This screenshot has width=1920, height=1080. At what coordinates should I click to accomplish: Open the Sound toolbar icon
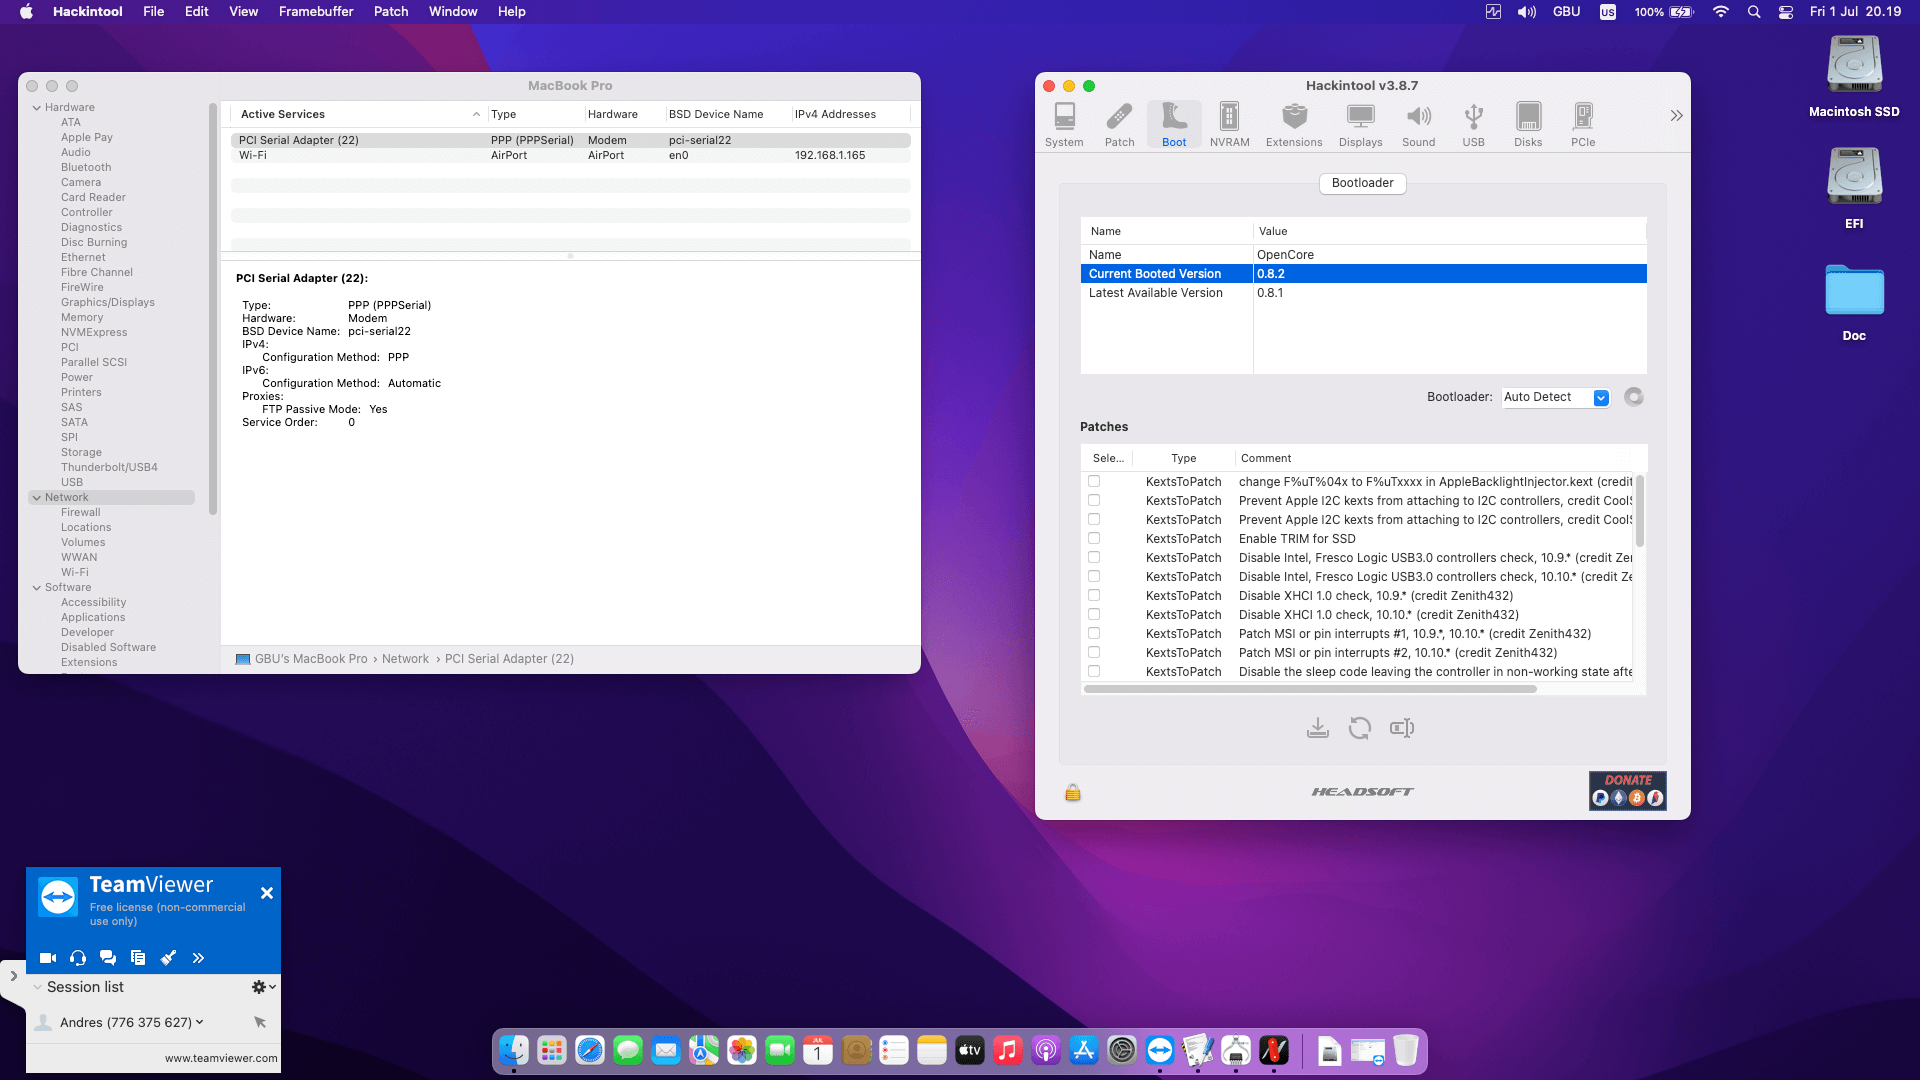pos(1418,125)
